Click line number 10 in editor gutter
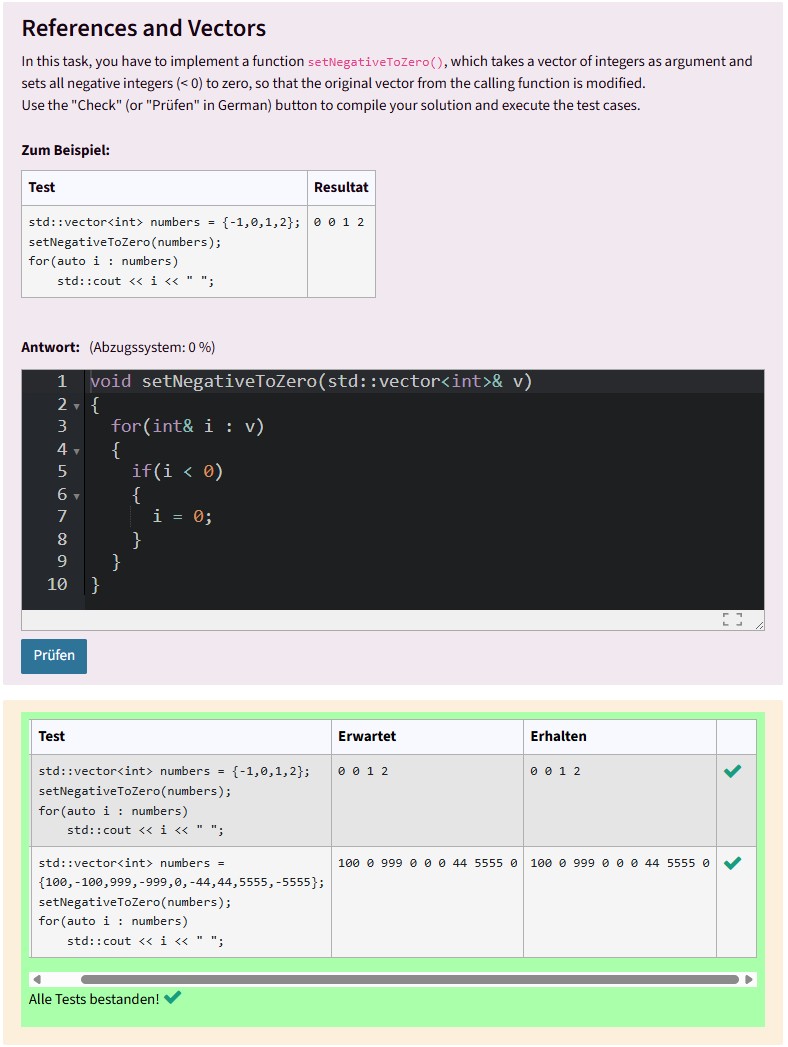Viewport: 788px width, 1047px height. click(58, 584)
